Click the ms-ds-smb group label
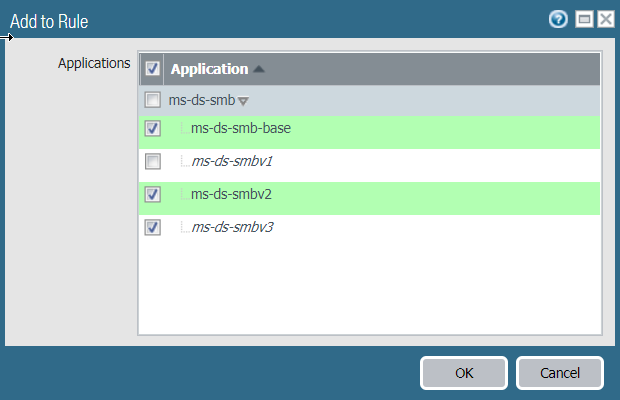This screenshot has height=400, width=620. [x=202, y=100]
